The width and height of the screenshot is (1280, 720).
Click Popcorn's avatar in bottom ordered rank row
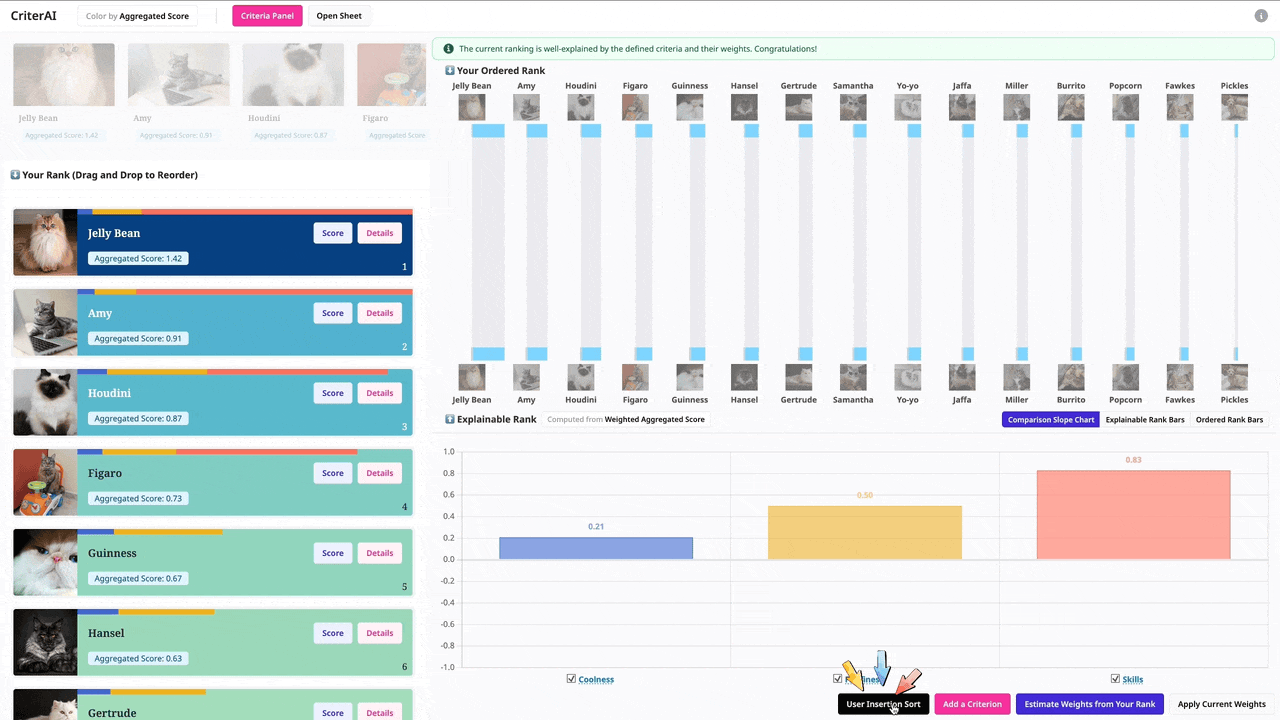click(x=1125, y=377)
